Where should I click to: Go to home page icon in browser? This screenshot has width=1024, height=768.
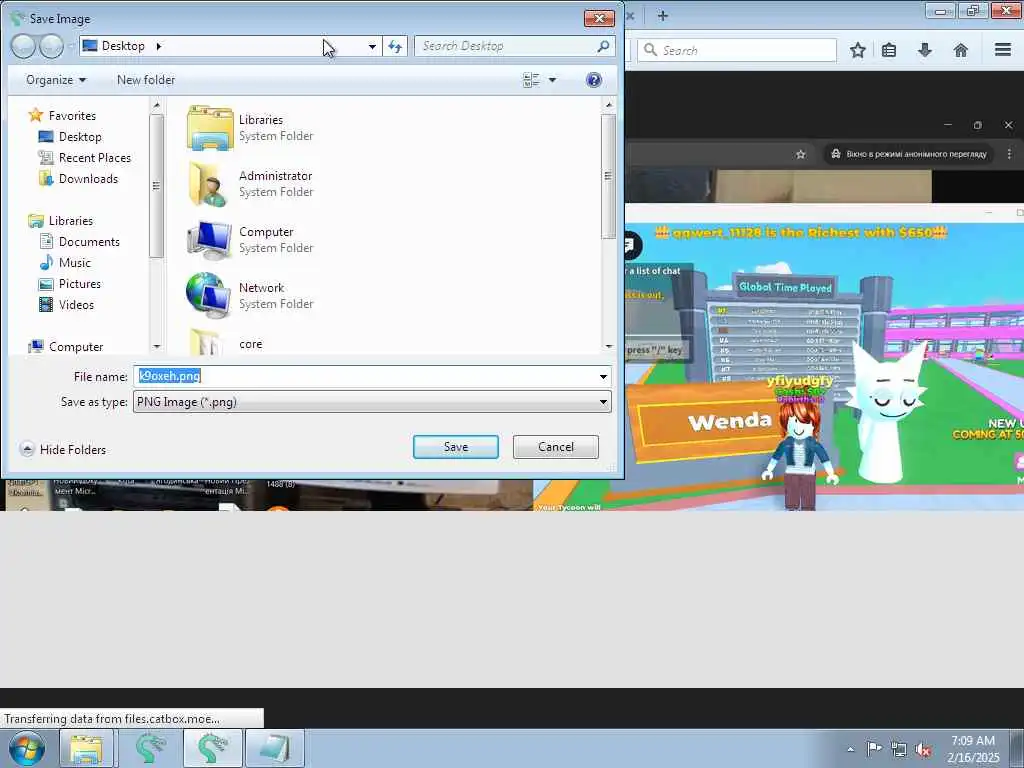pos(961,50)
